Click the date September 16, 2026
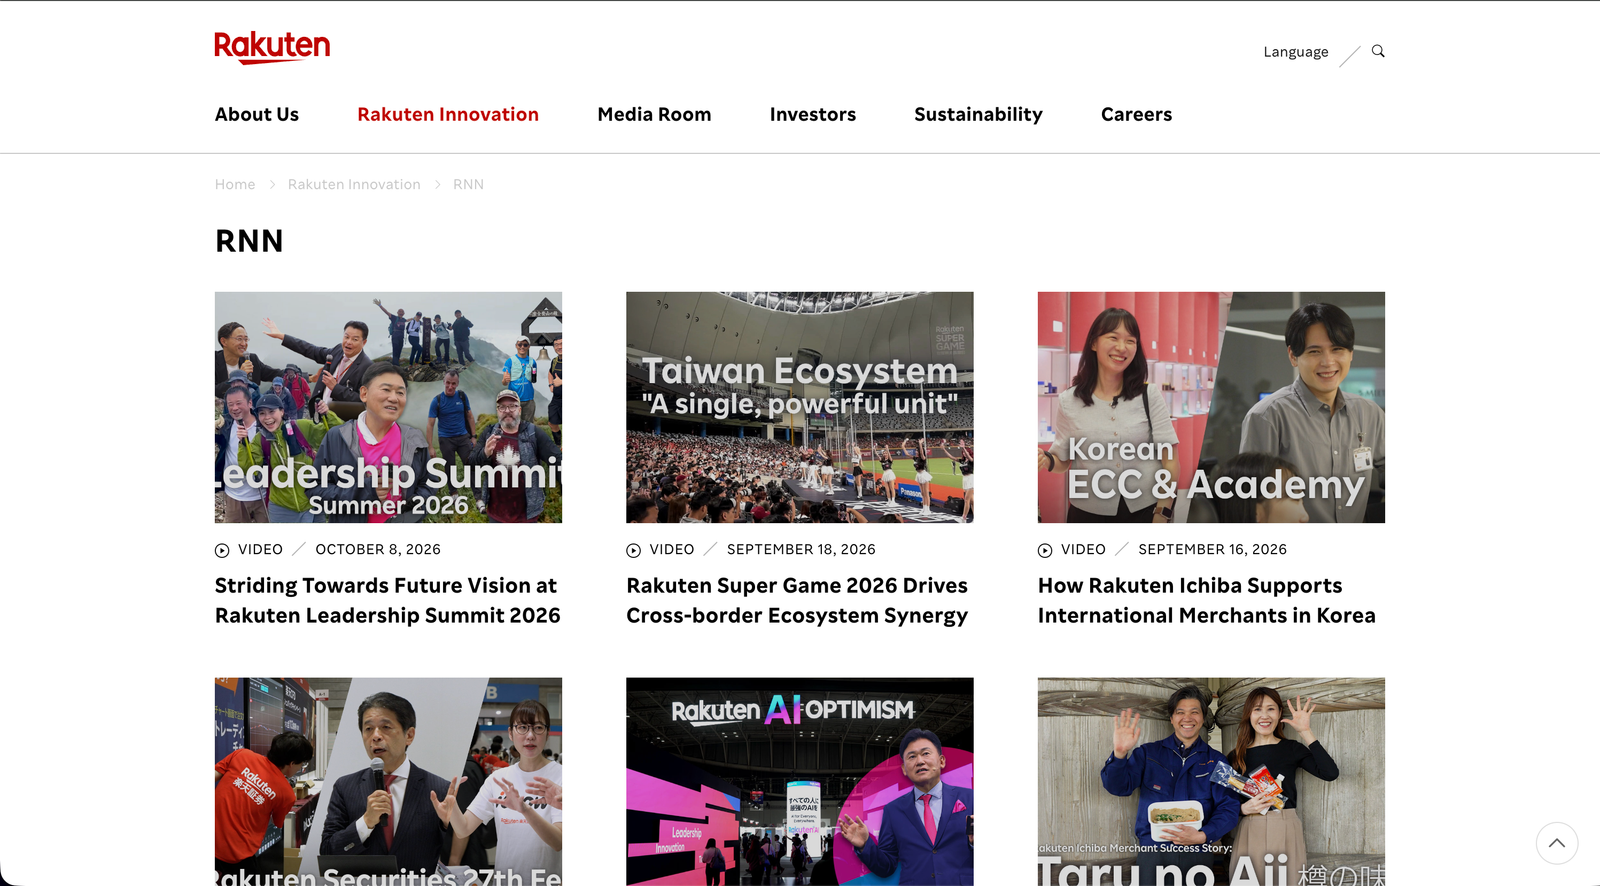The height and width of the screenshot is (886, 1600). (x=1212, y=550)
